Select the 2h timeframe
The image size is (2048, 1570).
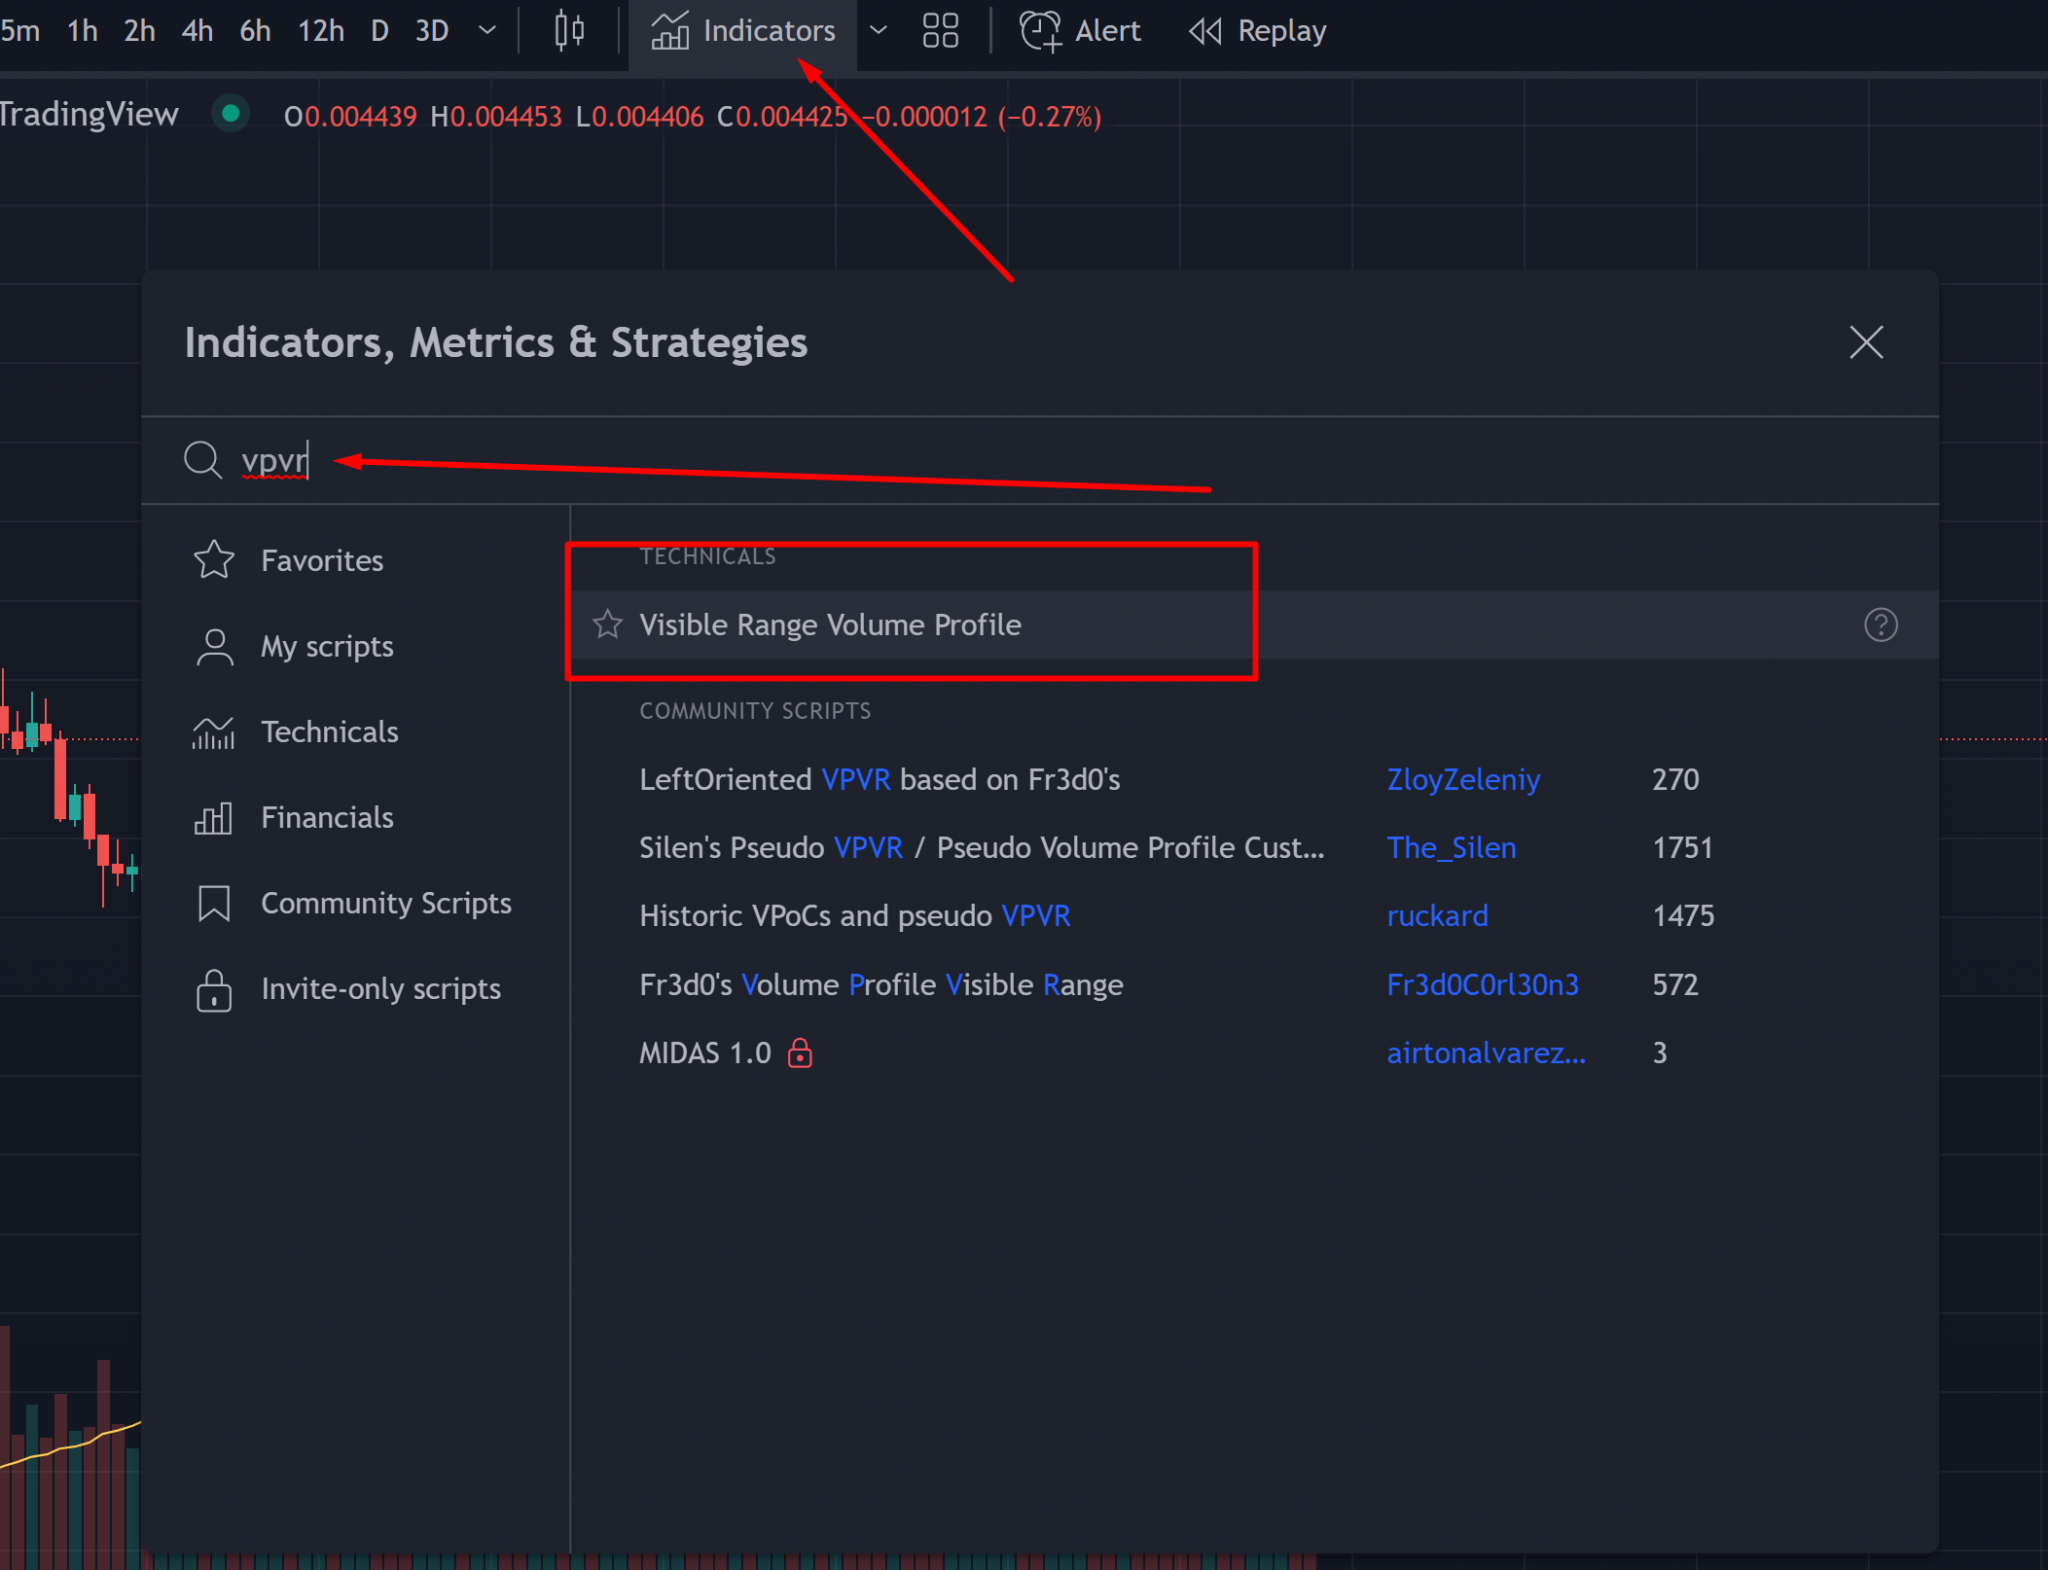[139, 31]
